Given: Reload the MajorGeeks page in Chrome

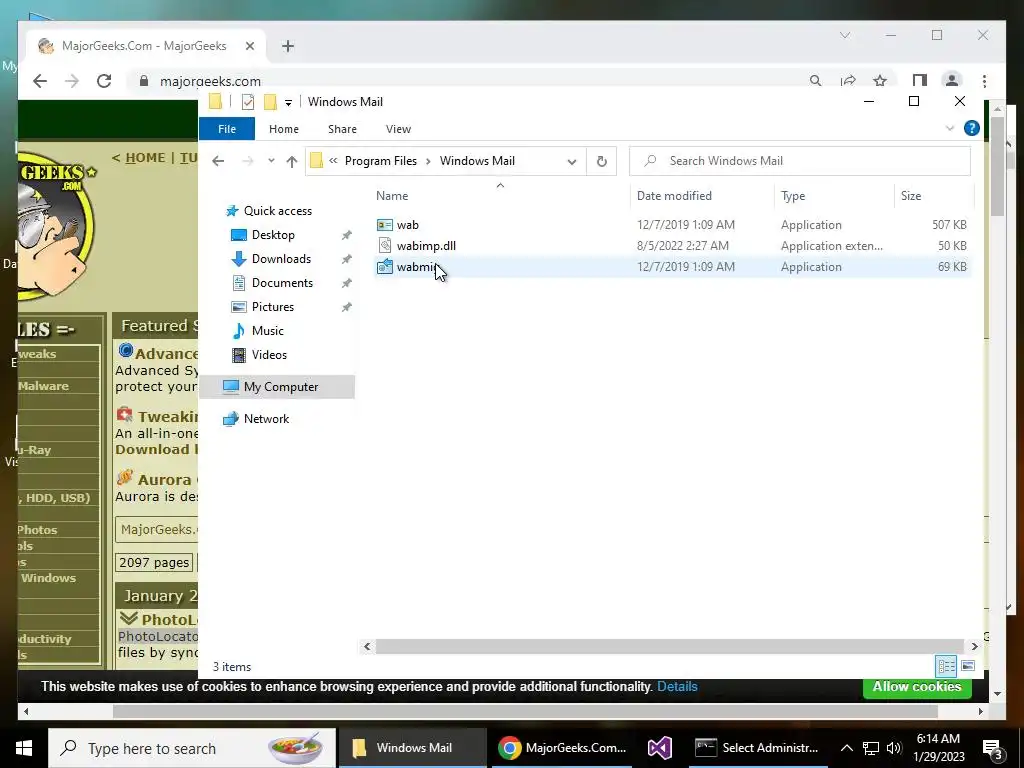Looking at the screenshot, I should pyautogui.click(x=104, y=81).
